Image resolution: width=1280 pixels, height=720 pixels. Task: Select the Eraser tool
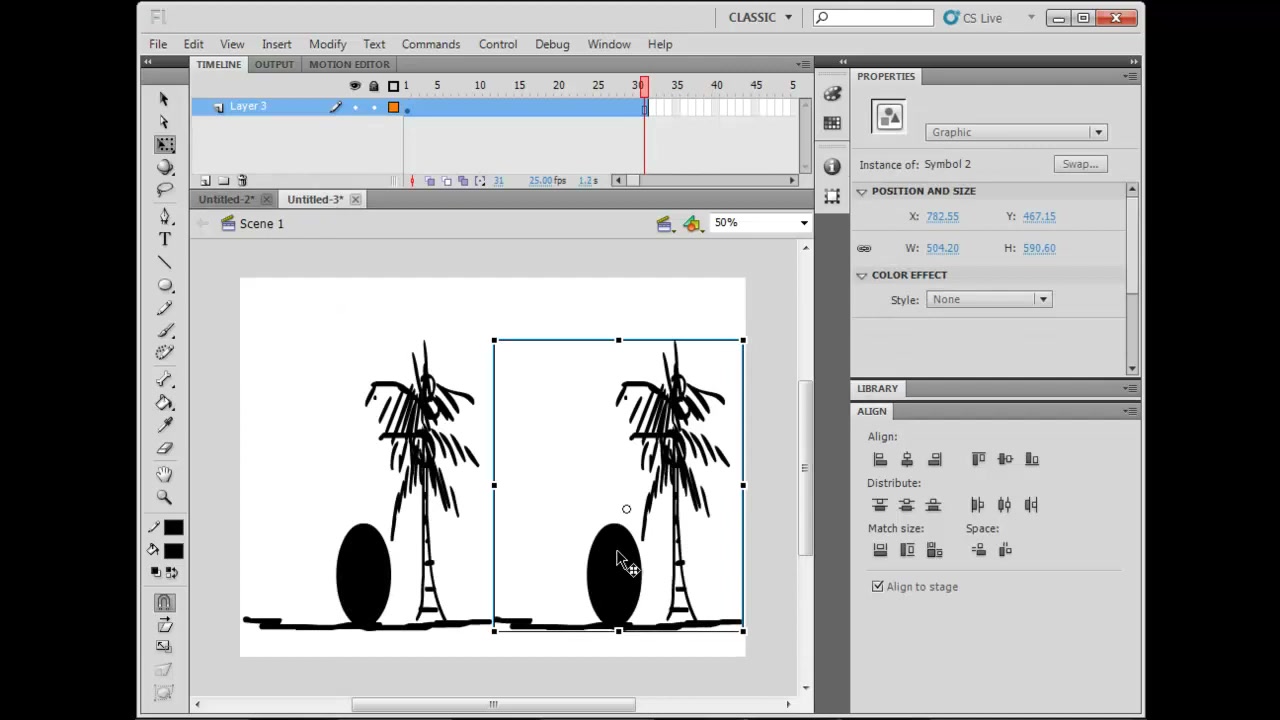click(x=165, y=449)
